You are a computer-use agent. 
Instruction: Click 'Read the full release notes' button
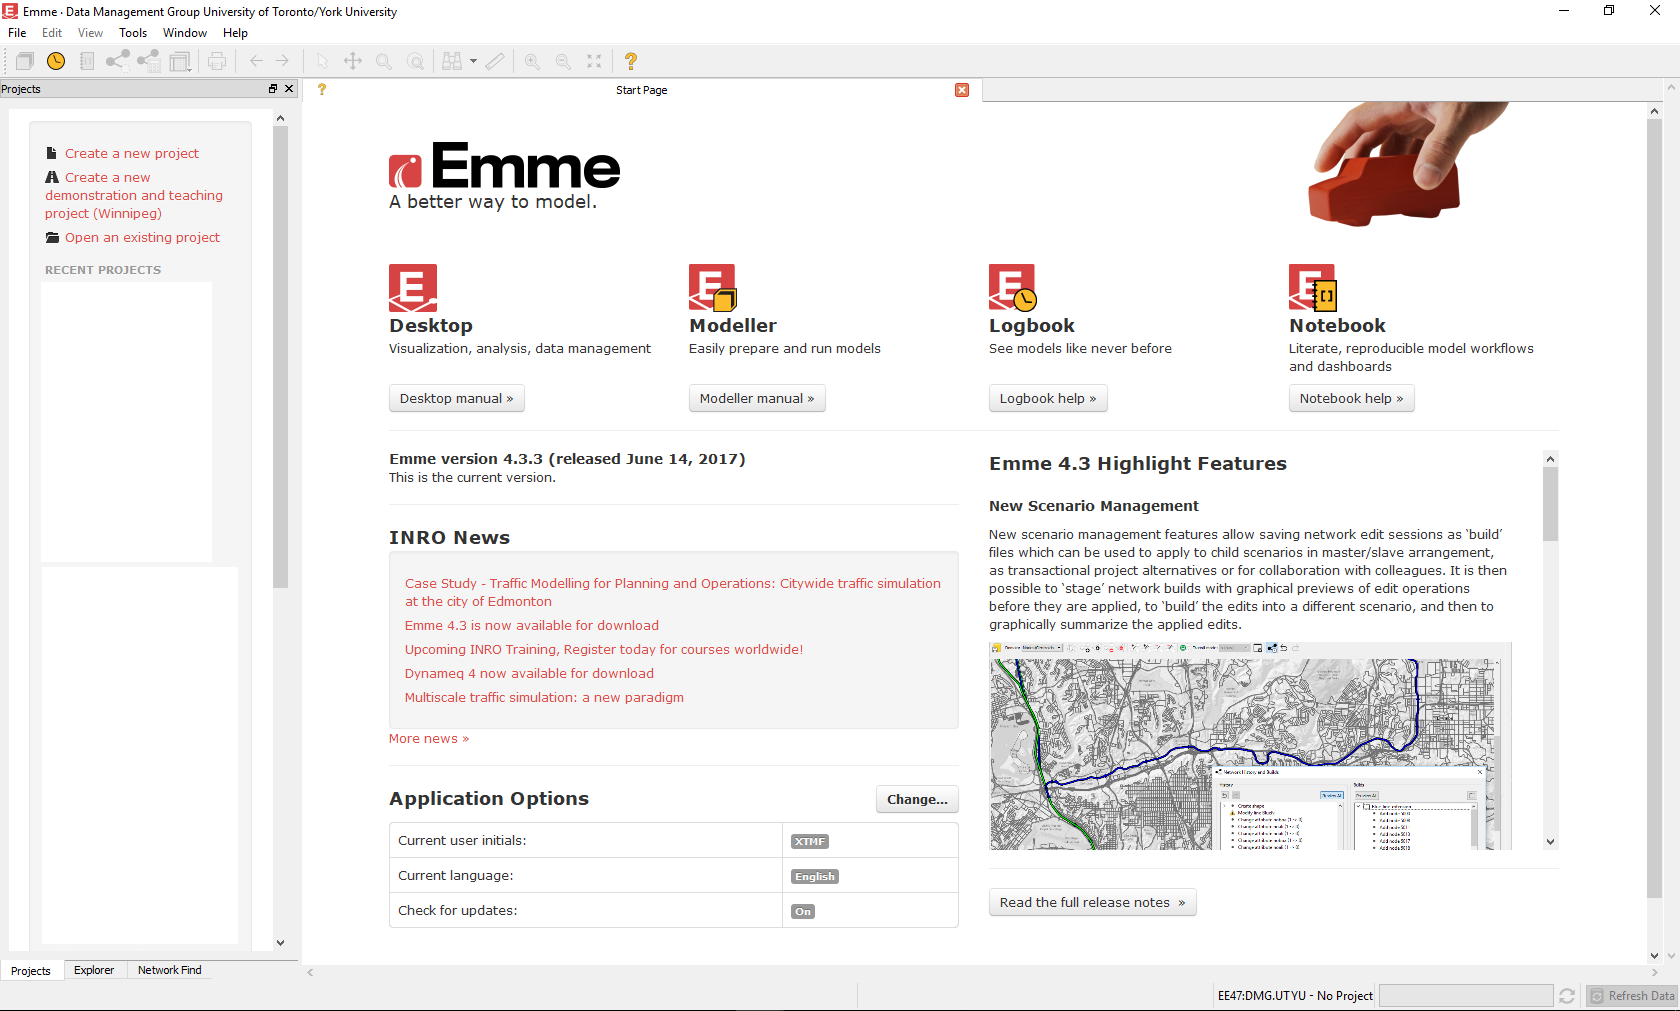click(1092, 902)
